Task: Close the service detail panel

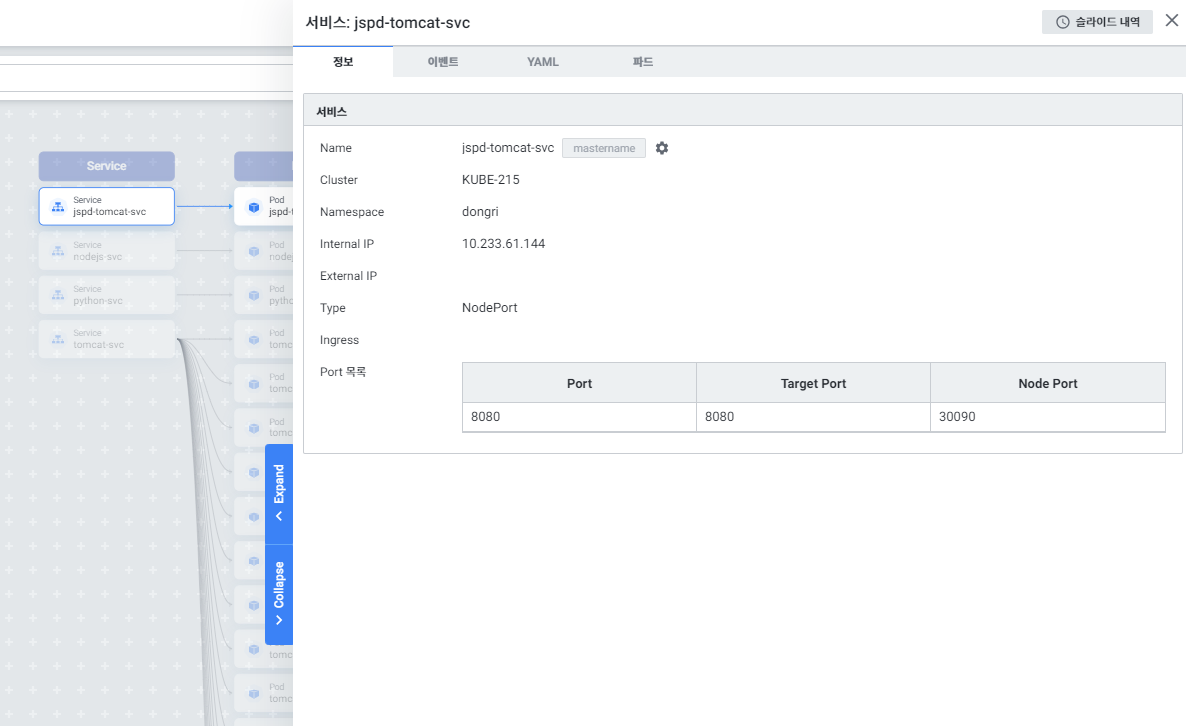Action: 1171,20
